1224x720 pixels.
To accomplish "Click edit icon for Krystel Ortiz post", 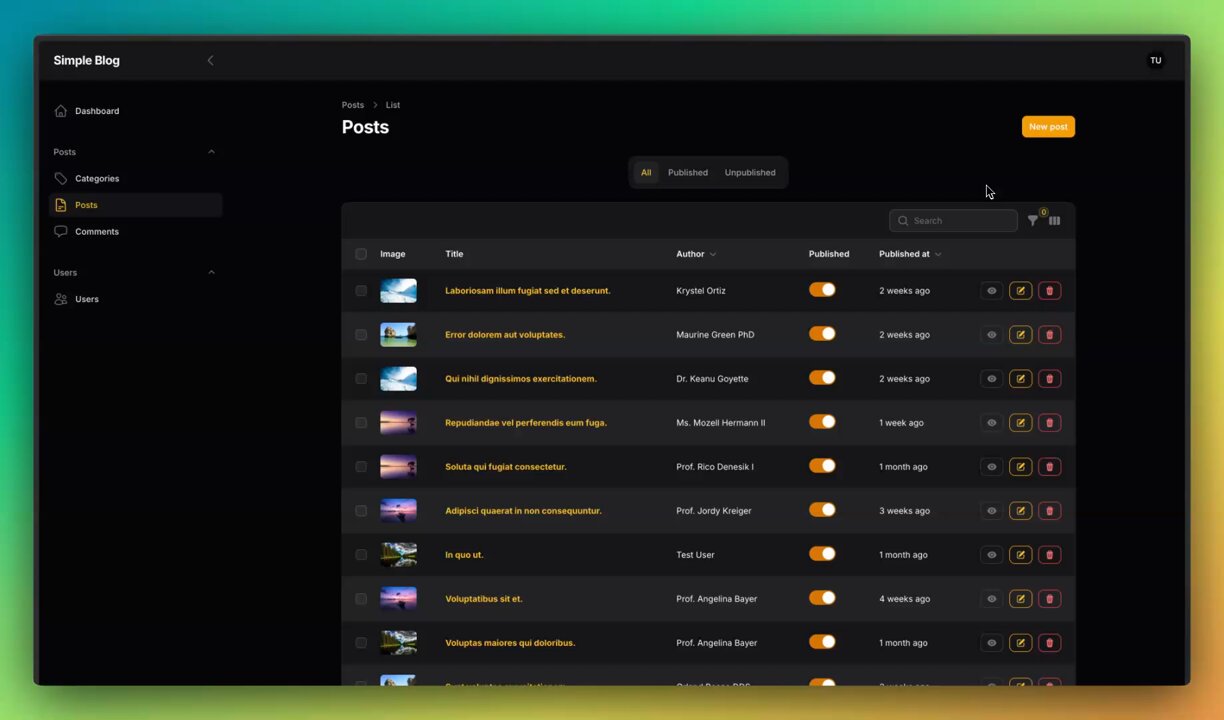I will click(x=1020, y=291).
